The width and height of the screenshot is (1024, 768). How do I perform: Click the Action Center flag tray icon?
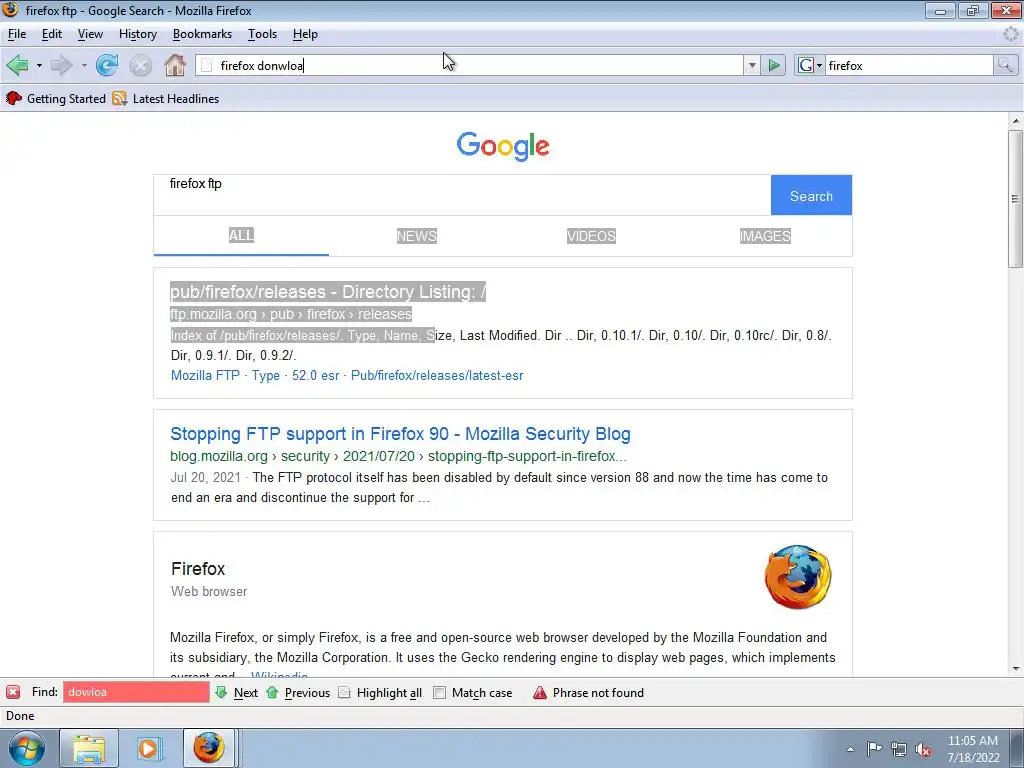pyautogui.click(x=874, y=748)
